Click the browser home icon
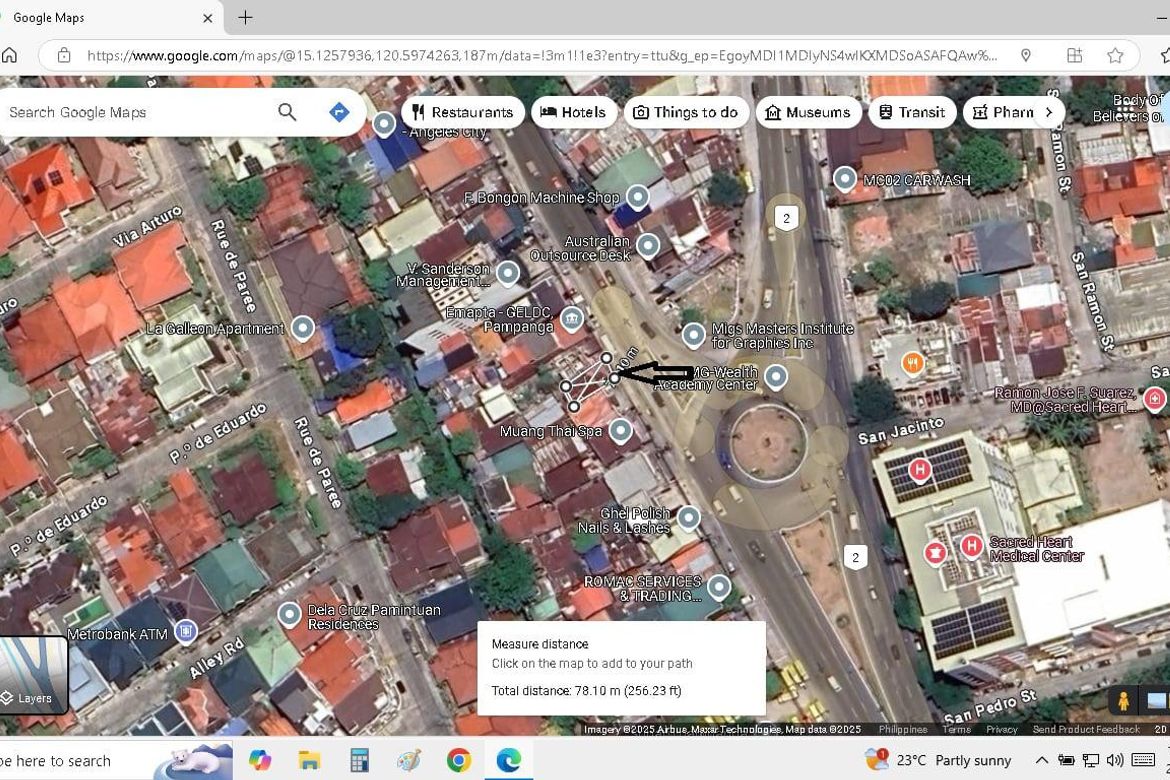The image size is (1170, 780). click(x=10, y=55)
